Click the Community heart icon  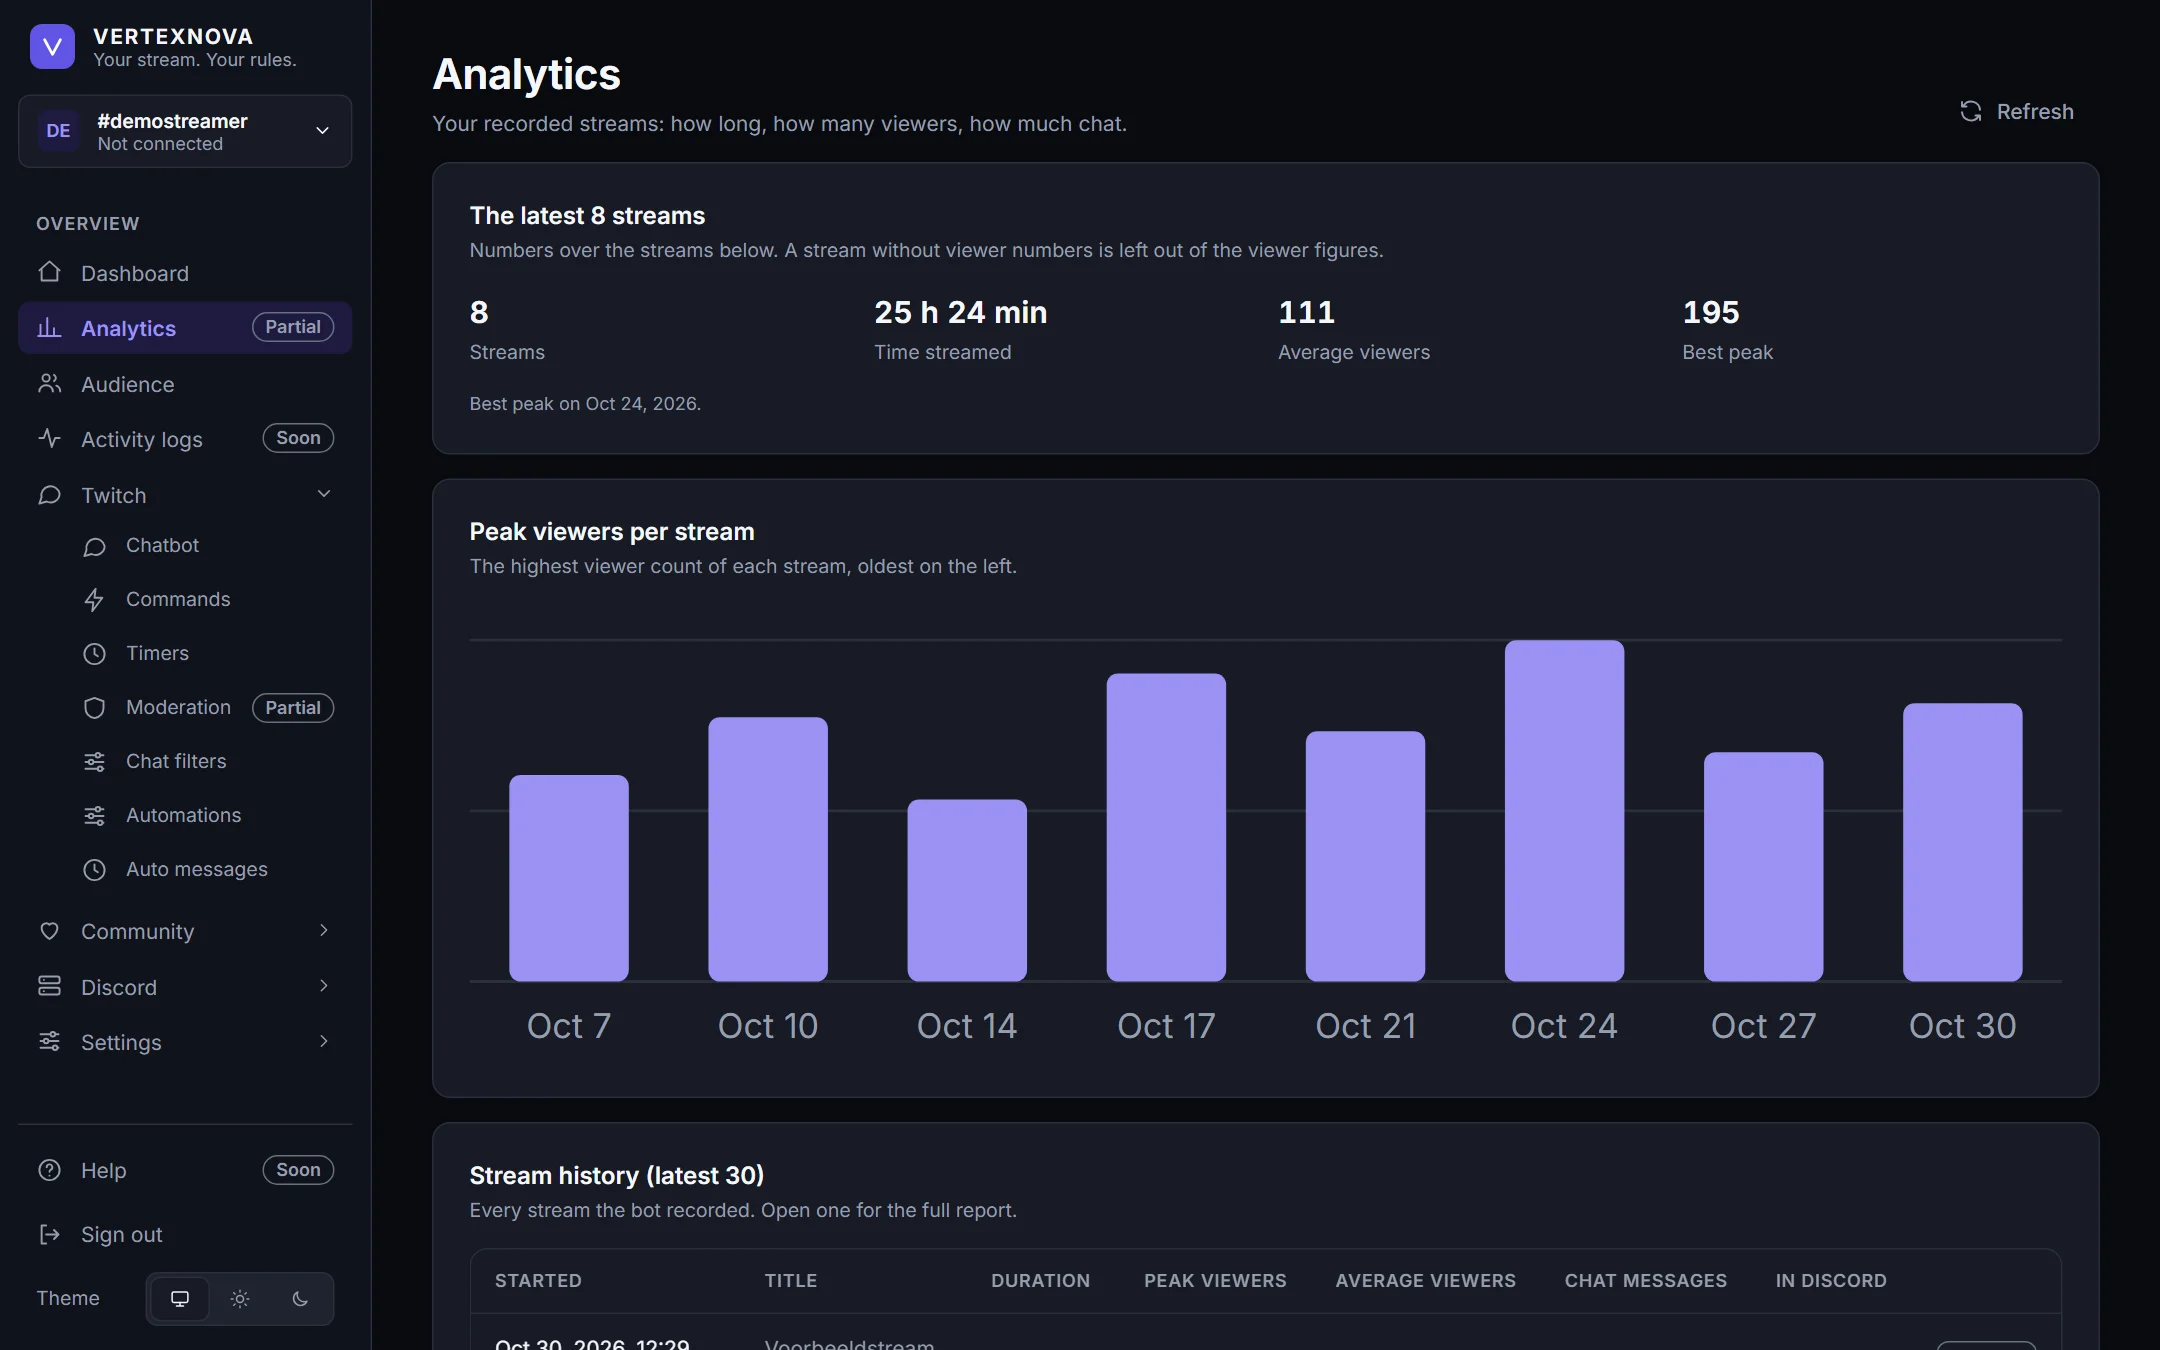pyautogui.click(x=49, y=931)
